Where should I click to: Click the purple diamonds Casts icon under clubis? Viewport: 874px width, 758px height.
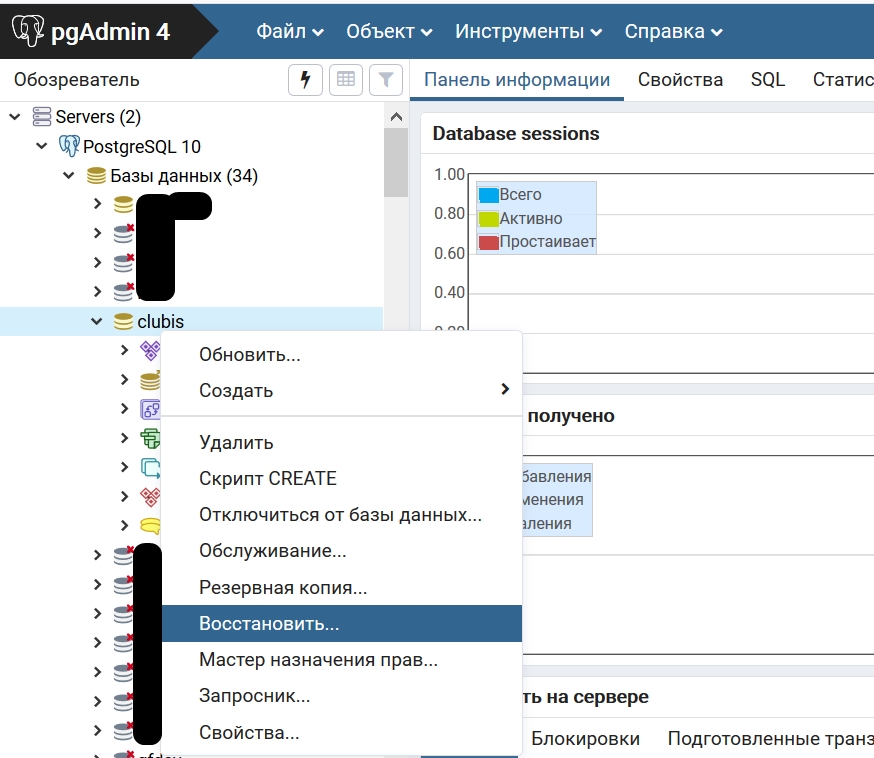click(149, 351)
